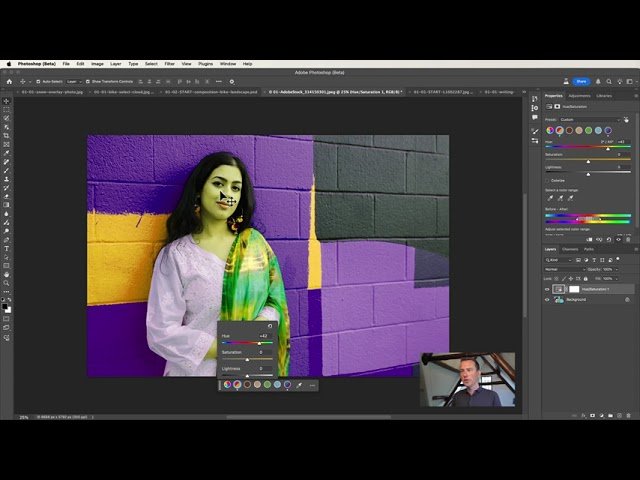
Task: Toggle Show Transform Controls checkbox
Action: [88, 82]
